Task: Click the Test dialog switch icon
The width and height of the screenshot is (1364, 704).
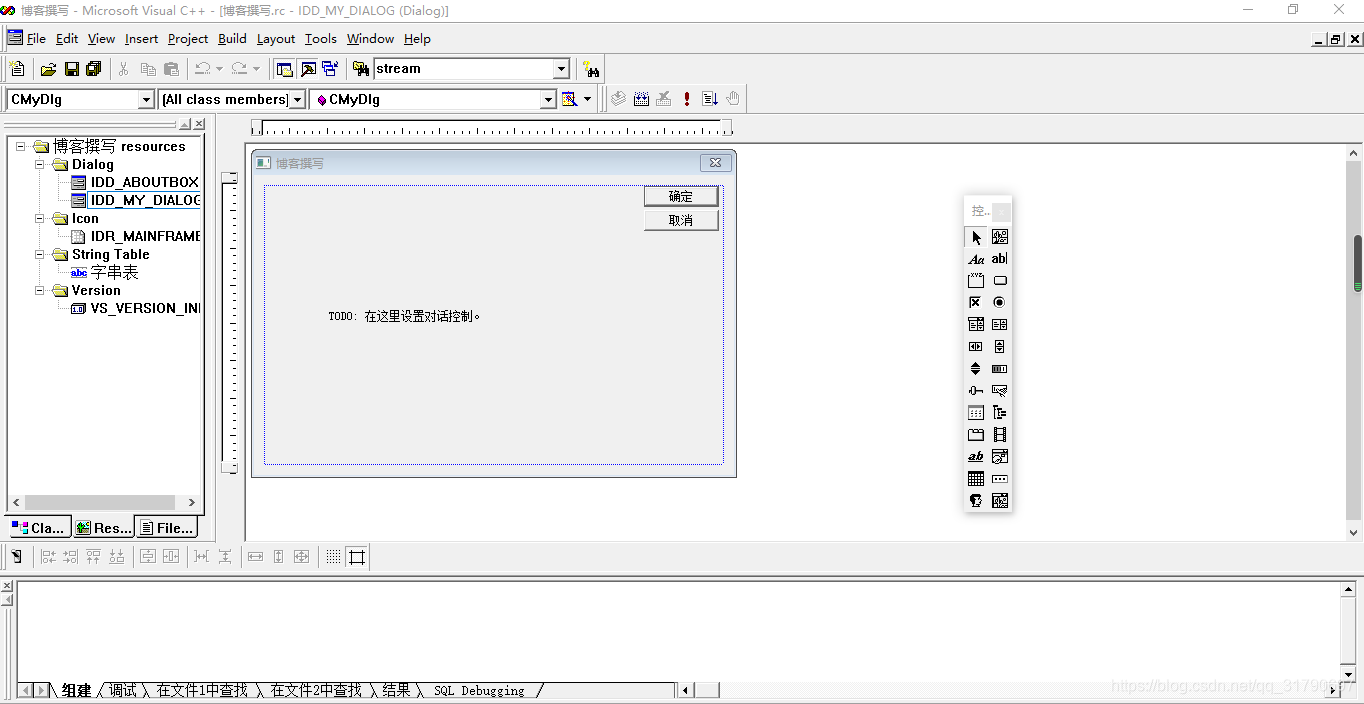Action: point(17,556)
